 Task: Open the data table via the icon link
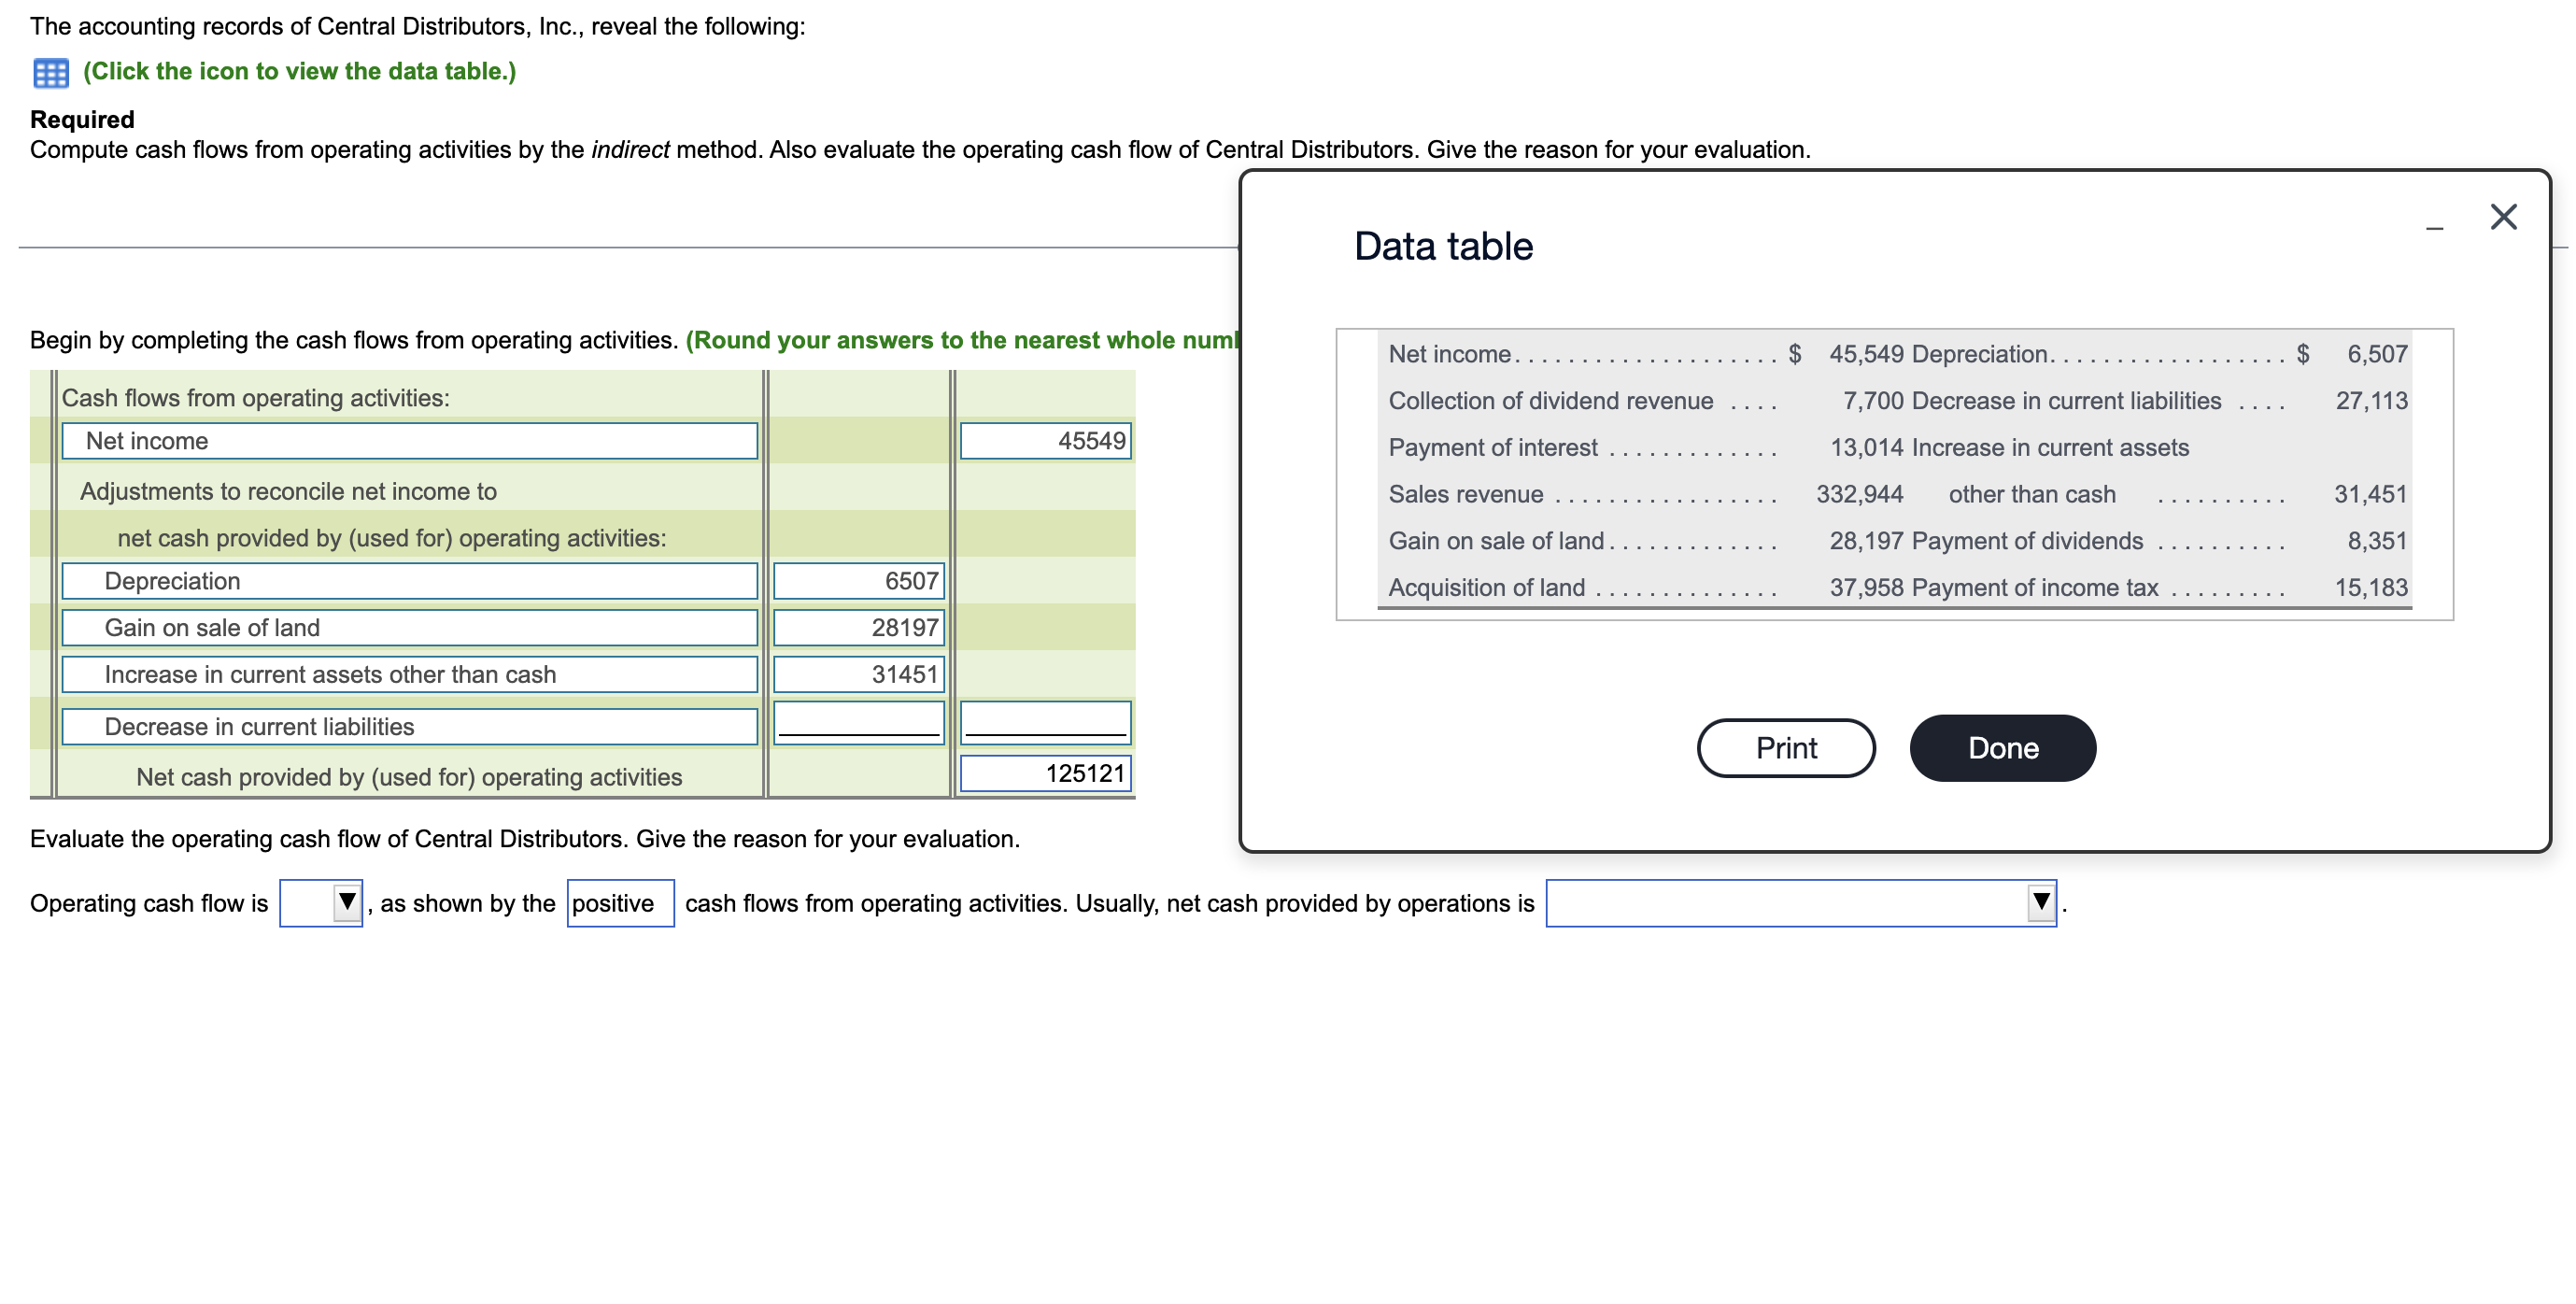[x=299, y=71]
